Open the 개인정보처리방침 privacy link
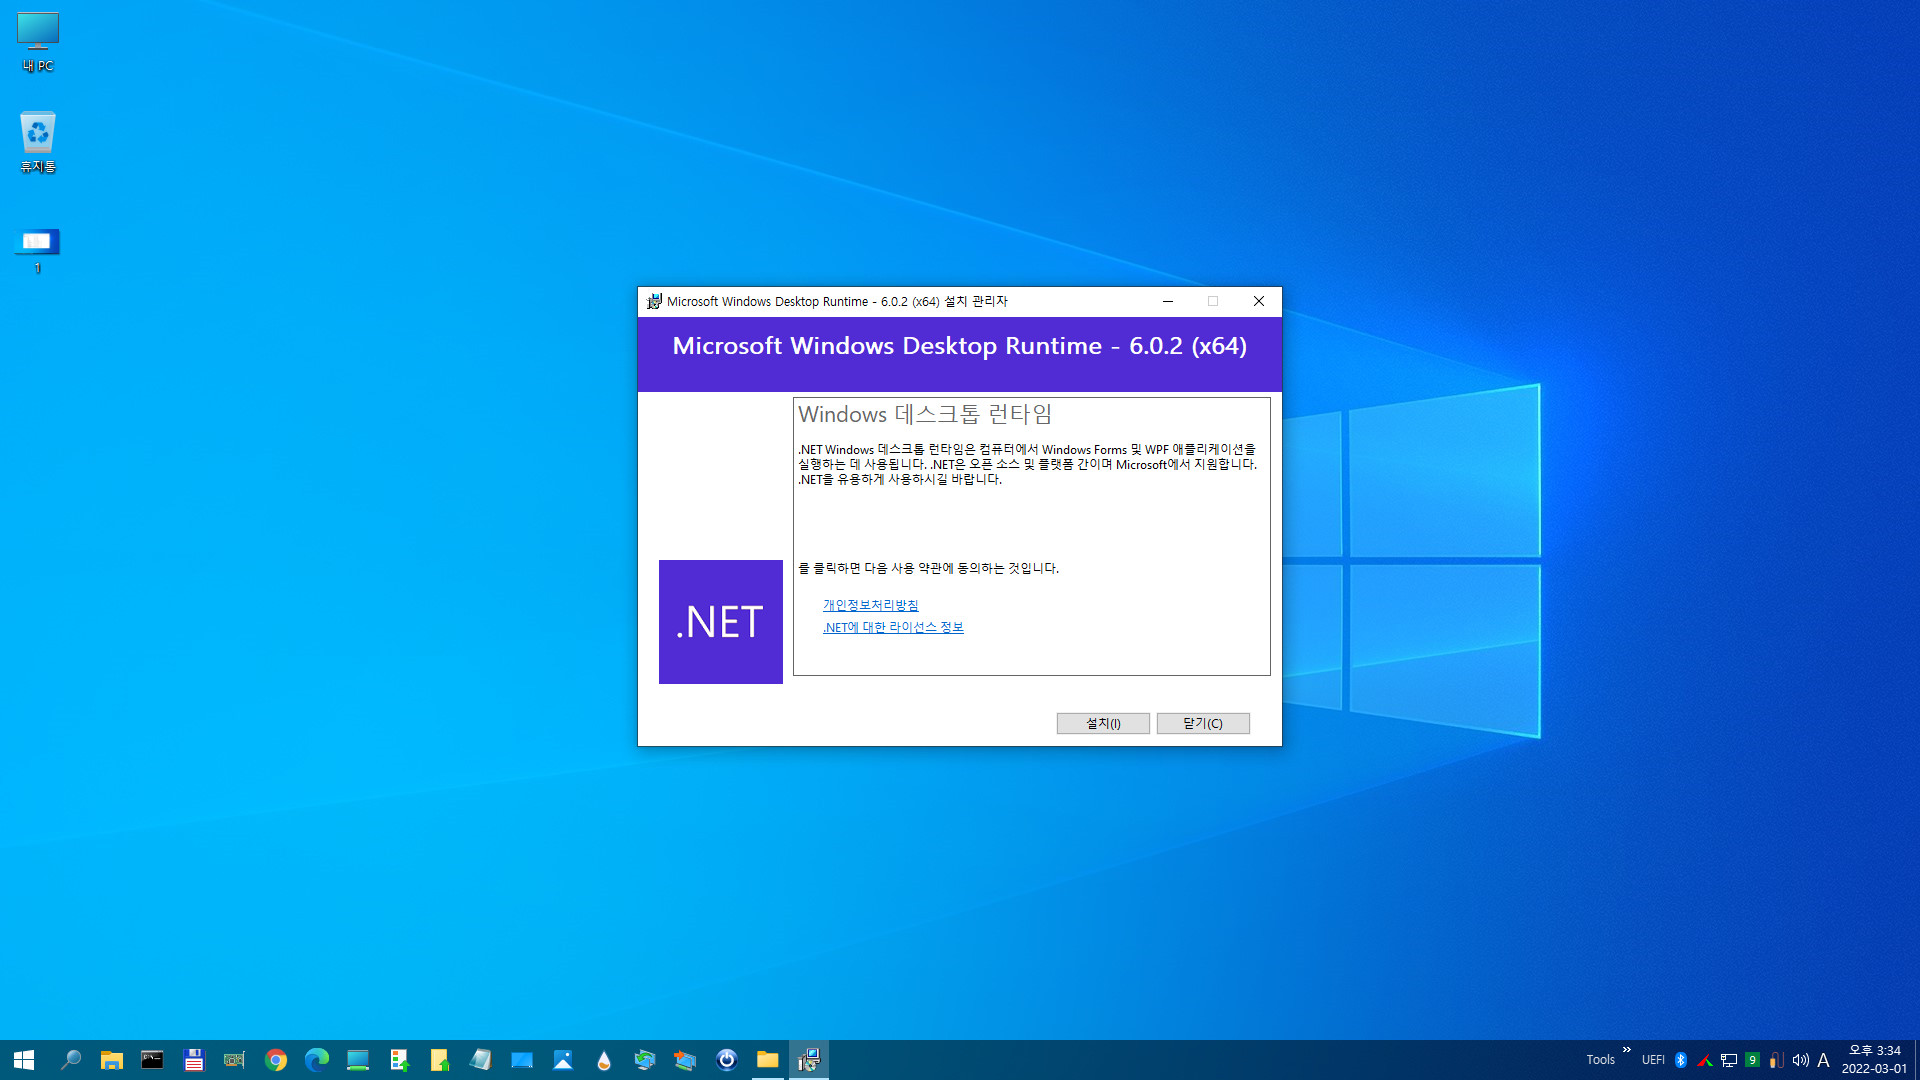Screen dimensions: 1920x1080 tap(870, 605)
